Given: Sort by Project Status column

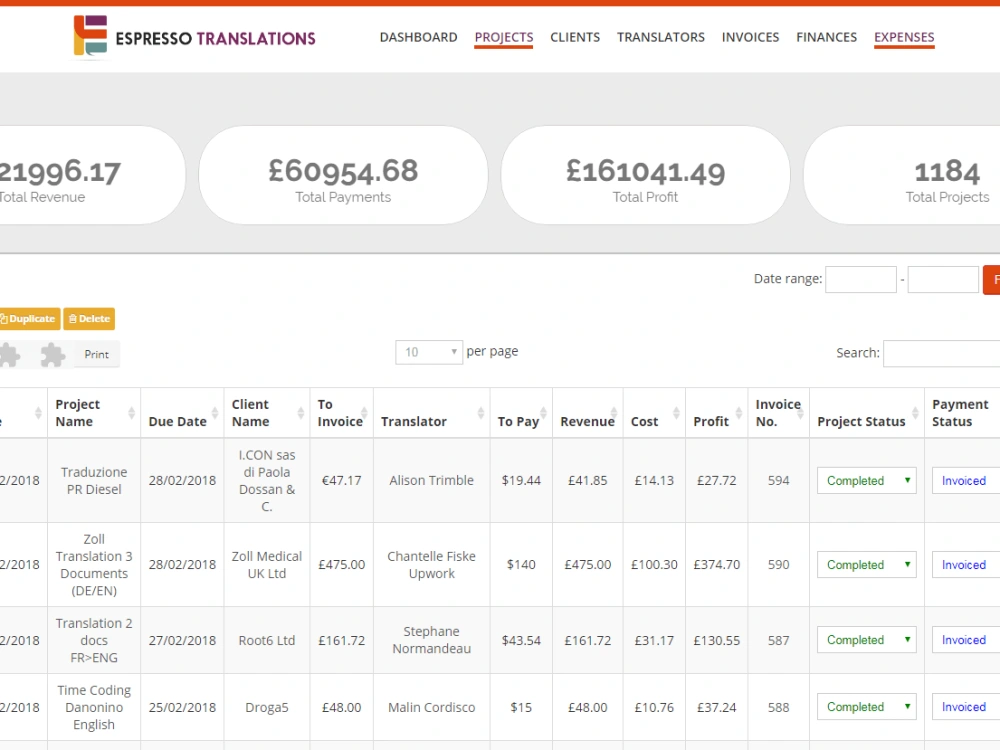Looking at the screenshot, I should click(867, 413).
